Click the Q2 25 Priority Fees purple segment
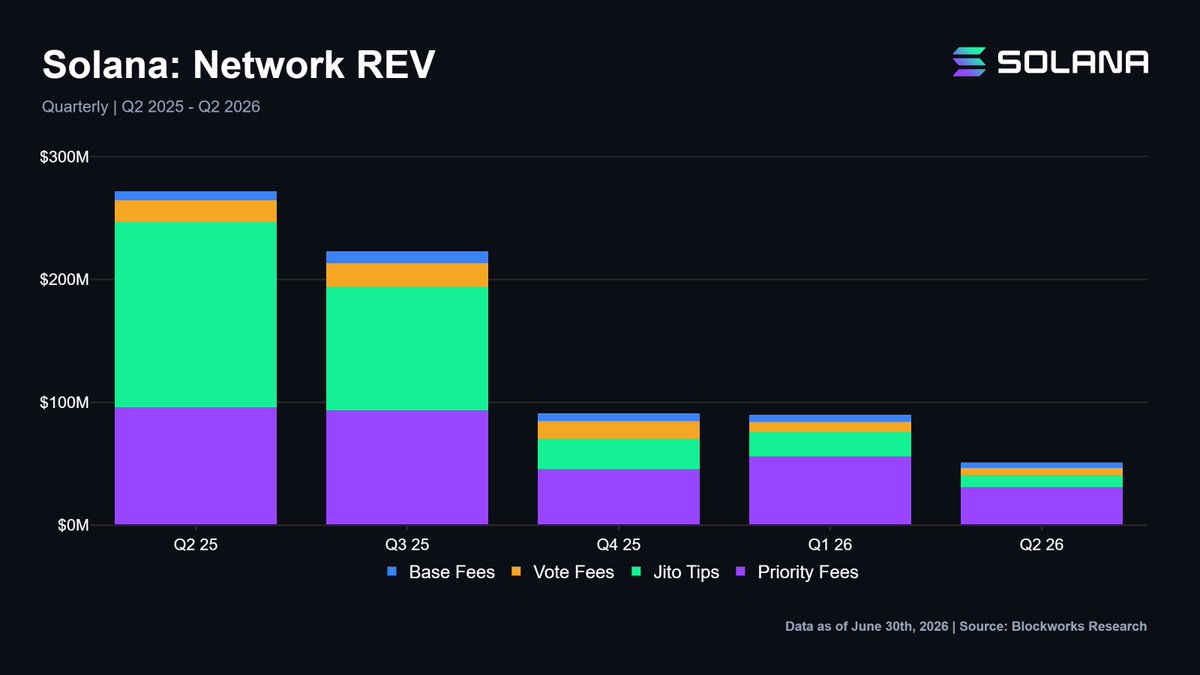1200x675 pixels. [196, 466]
